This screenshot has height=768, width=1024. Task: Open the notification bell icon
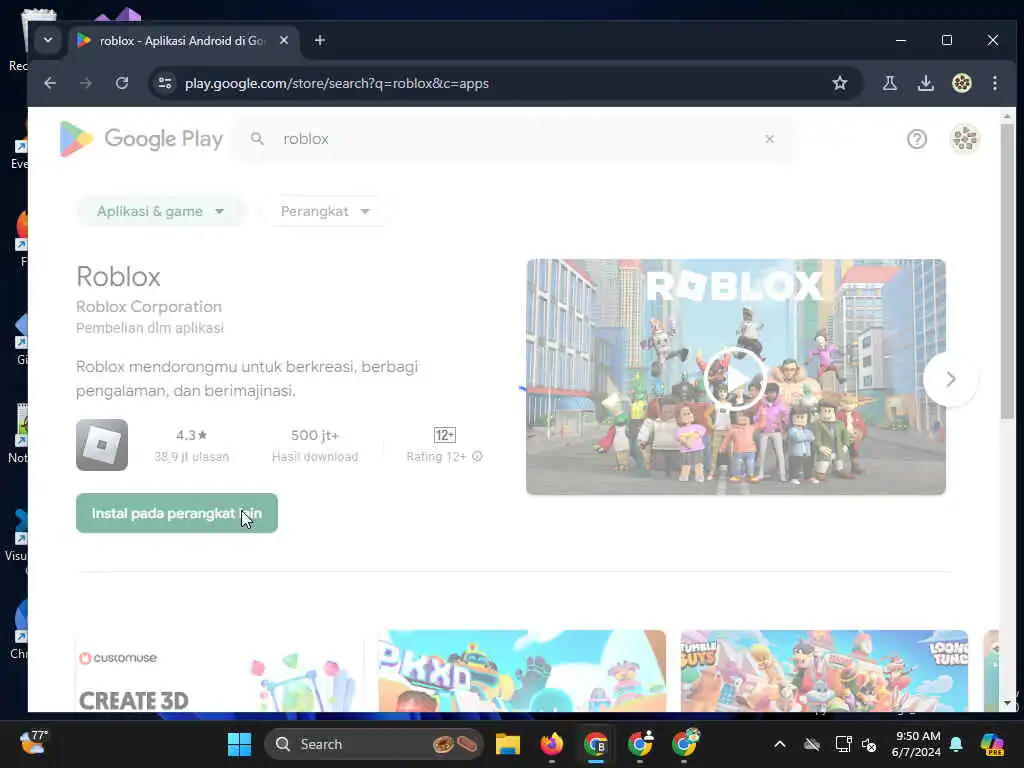pyautogui.click(x=956, y=744)
